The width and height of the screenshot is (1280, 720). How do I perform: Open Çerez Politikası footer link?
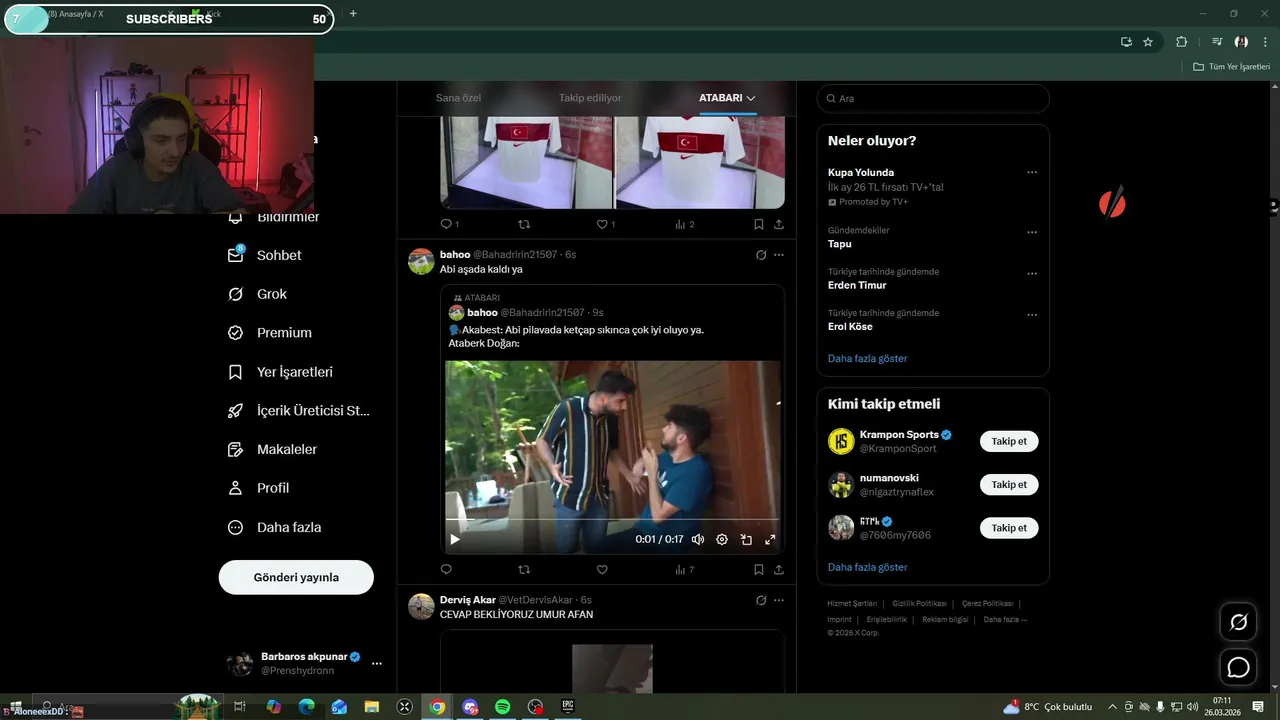coord(987,604)
